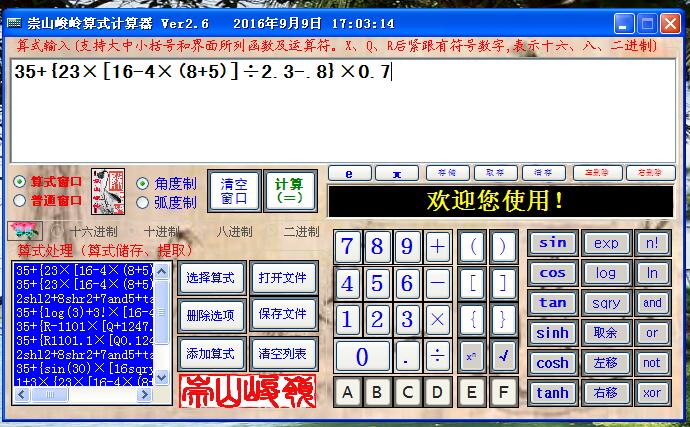Select the 二进制 binary option

(x=294, y=231)
